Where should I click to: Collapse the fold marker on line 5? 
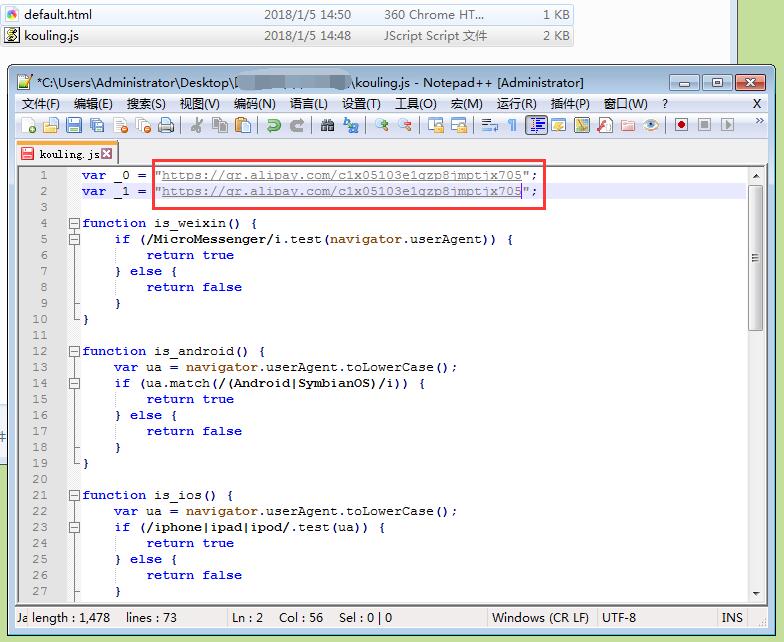[74, 239]
